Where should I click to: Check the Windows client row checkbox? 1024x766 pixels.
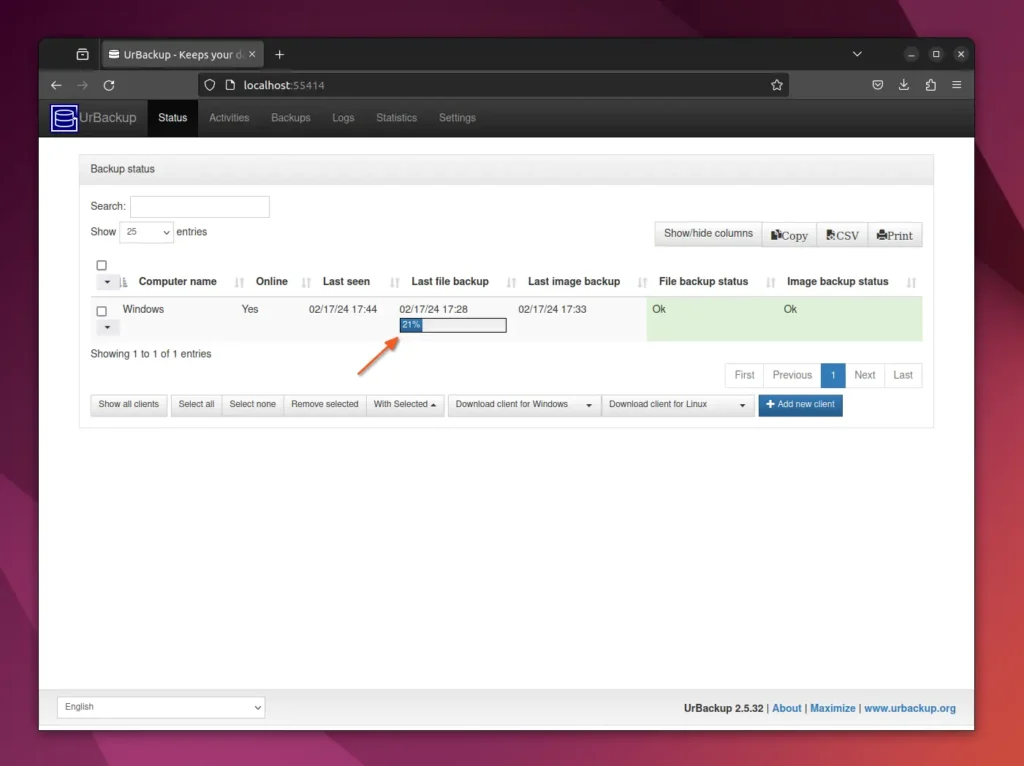coord(101,311)
